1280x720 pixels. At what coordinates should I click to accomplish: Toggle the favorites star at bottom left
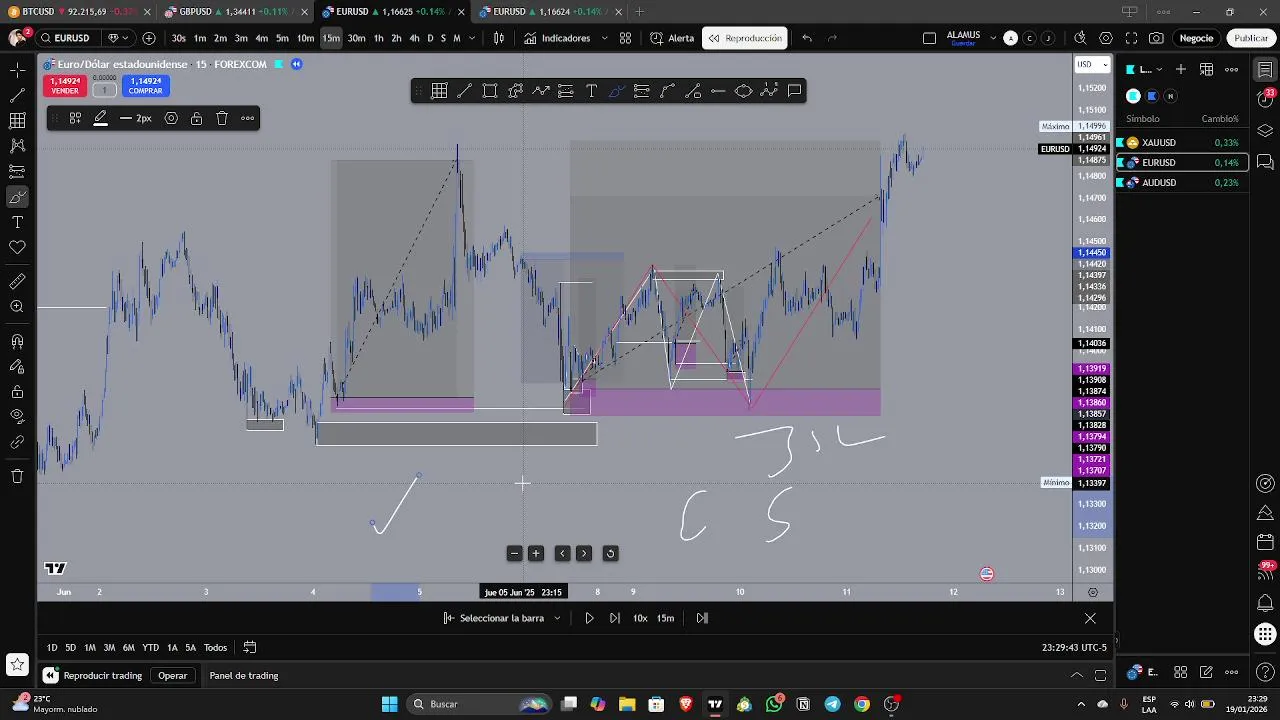(17, 664)
